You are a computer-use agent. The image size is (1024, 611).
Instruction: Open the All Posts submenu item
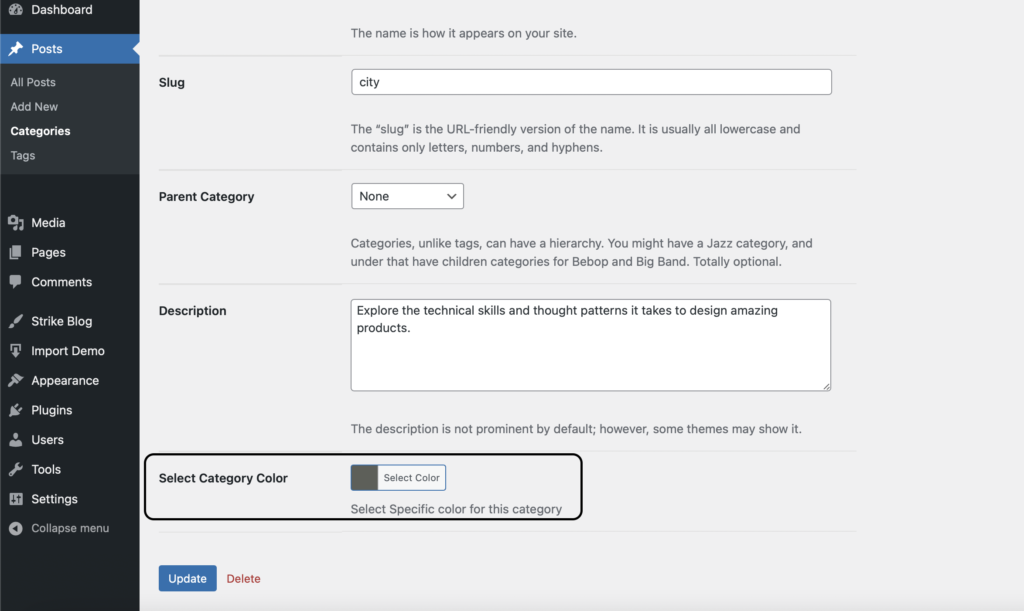point(33,82)
